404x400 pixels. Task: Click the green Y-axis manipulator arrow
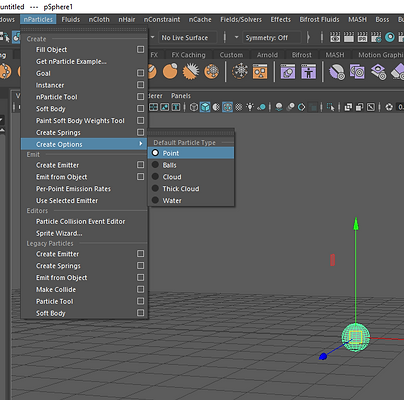coord(356,224)
